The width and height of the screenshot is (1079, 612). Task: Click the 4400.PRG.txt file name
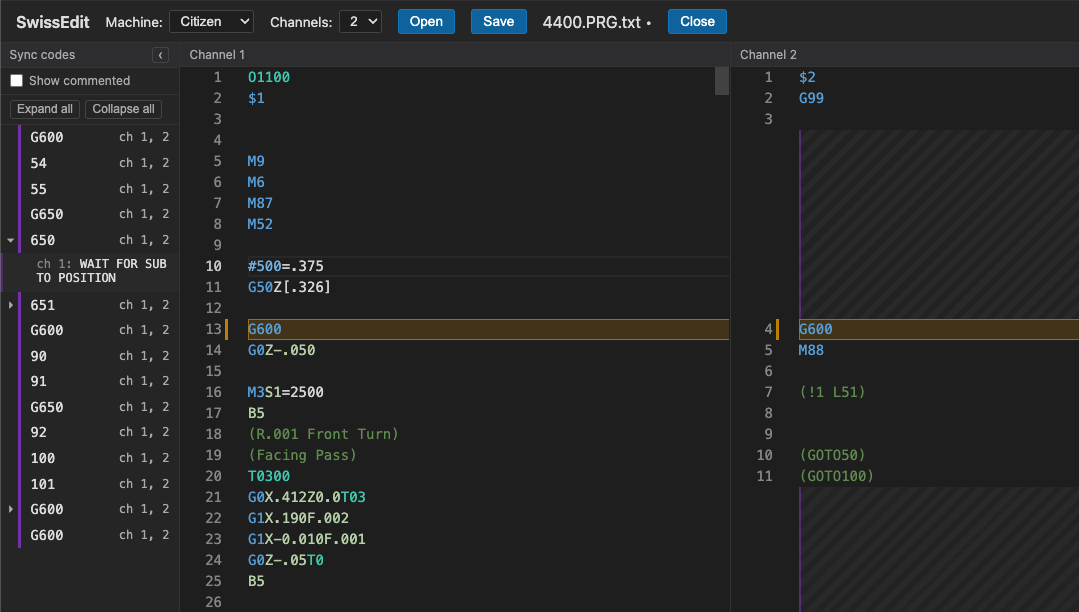coord(592,22)
